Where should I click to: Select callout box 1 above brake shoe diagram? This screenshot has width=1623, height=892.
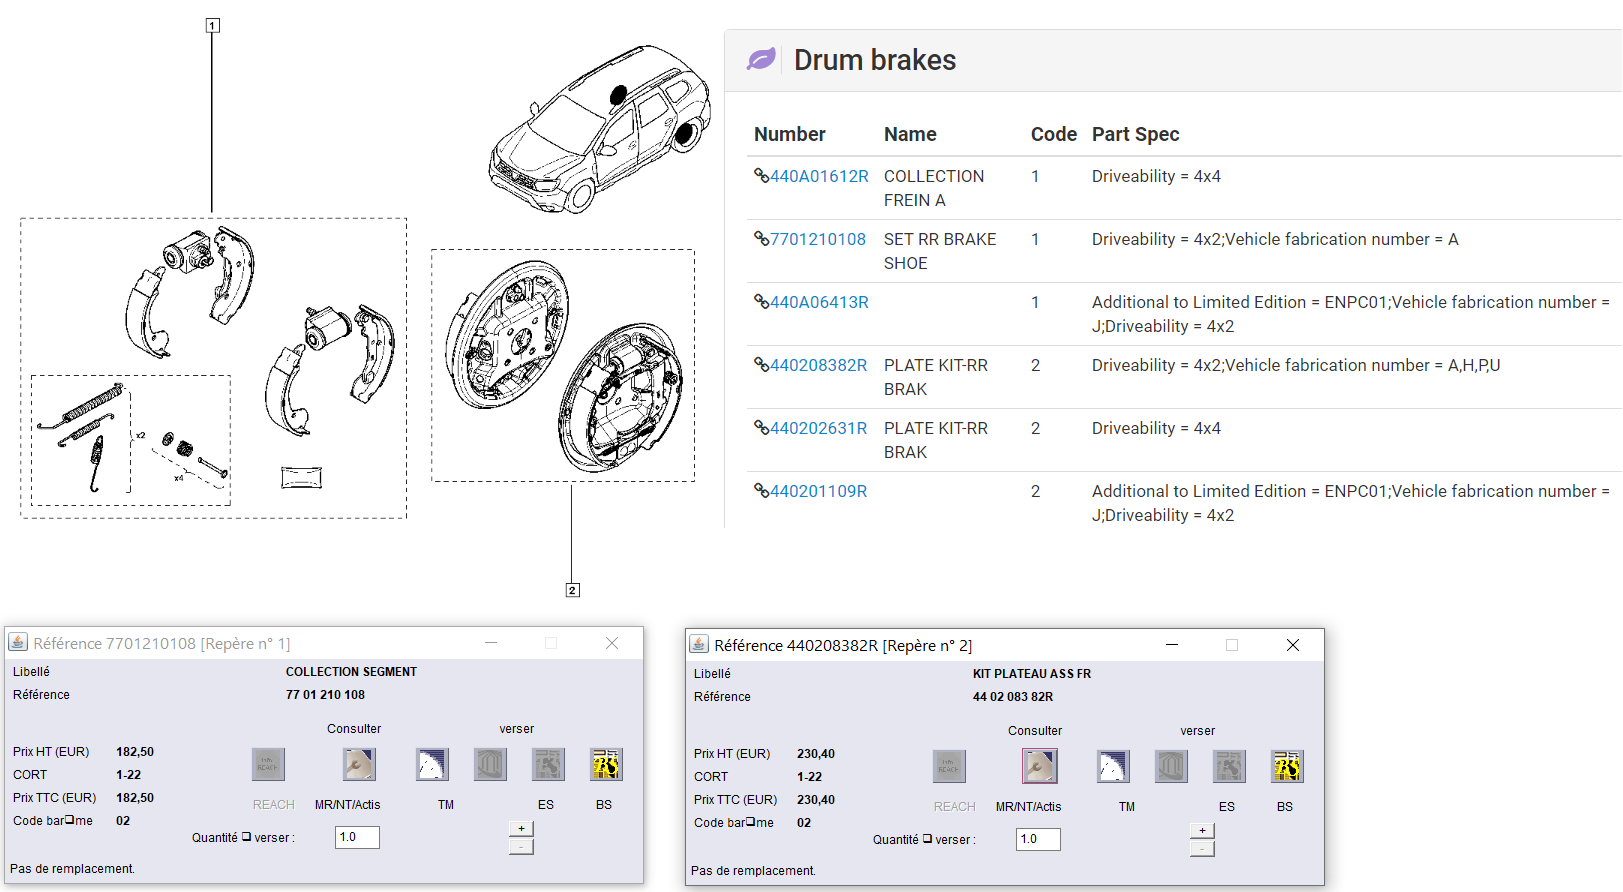coord(212,25)
